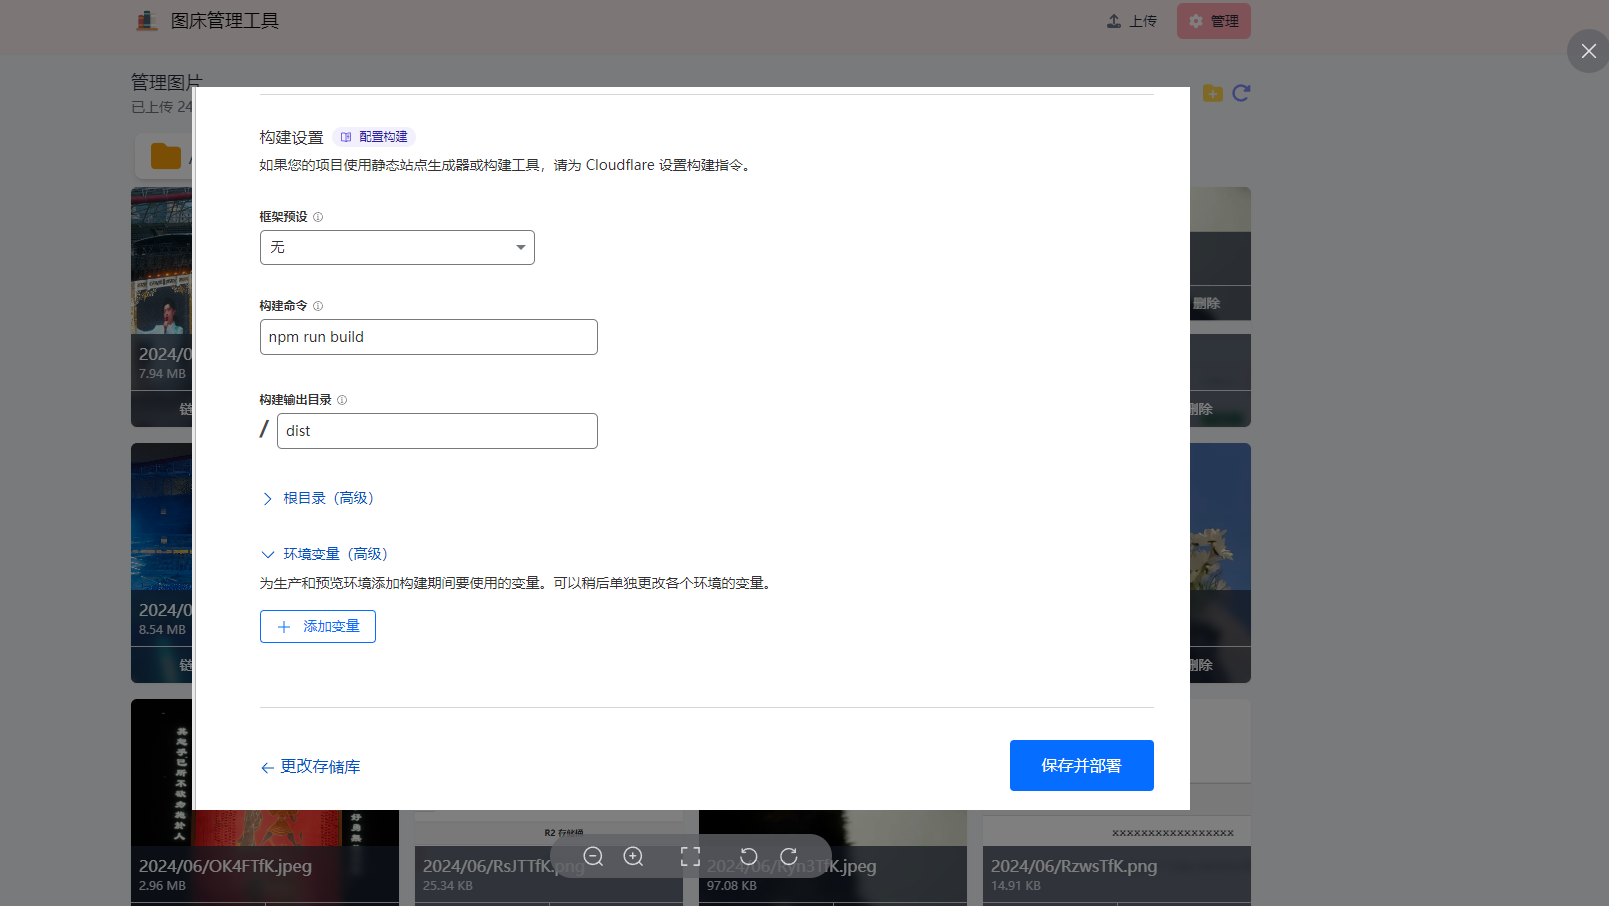Rotate image clockwise
This screenshot has width=1609, height=906.
pyautogui.click(x=789, y=856)
